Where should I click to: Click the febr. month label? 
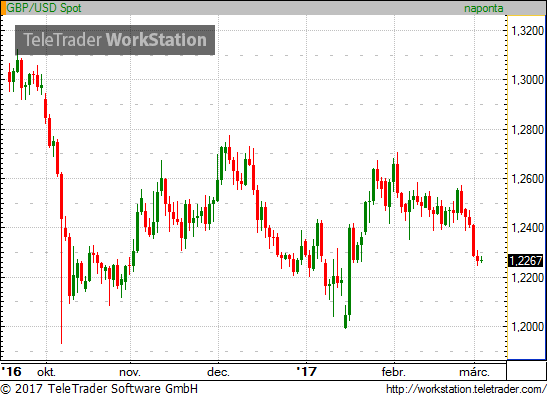point(394,372)
